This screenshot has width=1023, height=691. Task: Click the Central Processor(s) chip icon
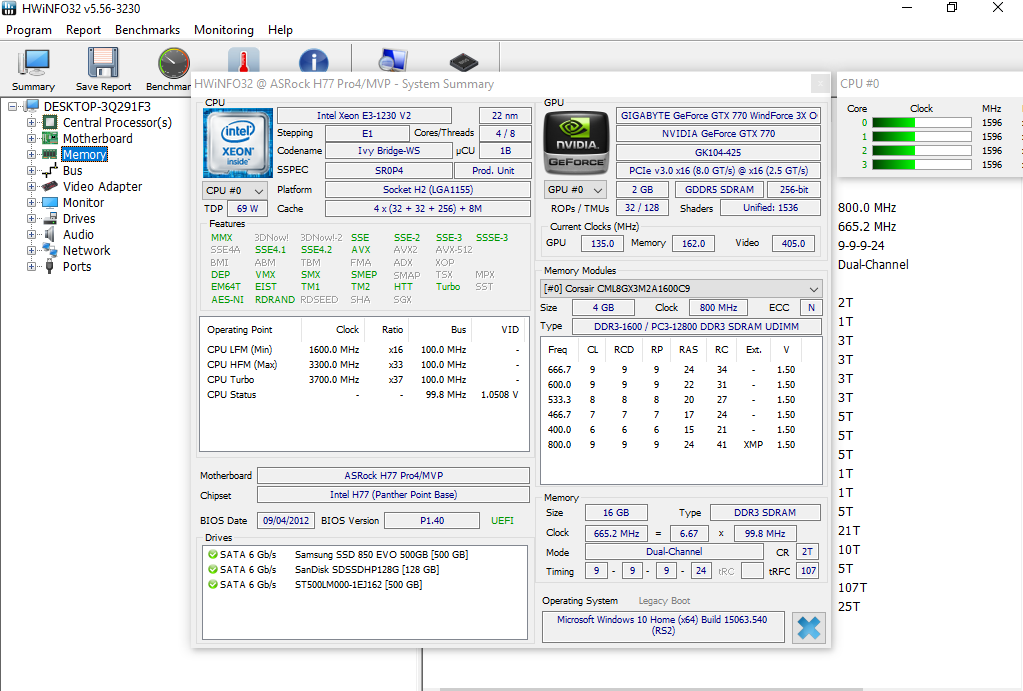tap(50, 122)
